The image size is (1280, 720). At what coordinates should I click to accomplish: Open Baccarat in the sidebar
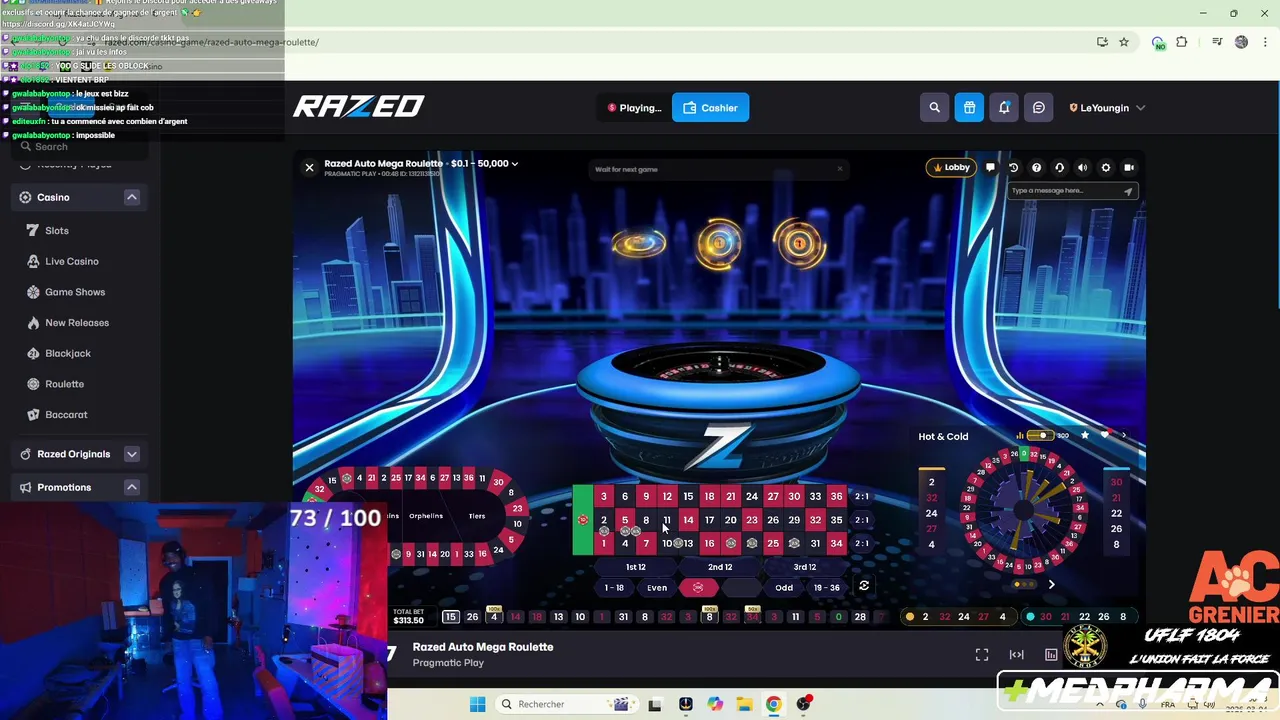66,414
